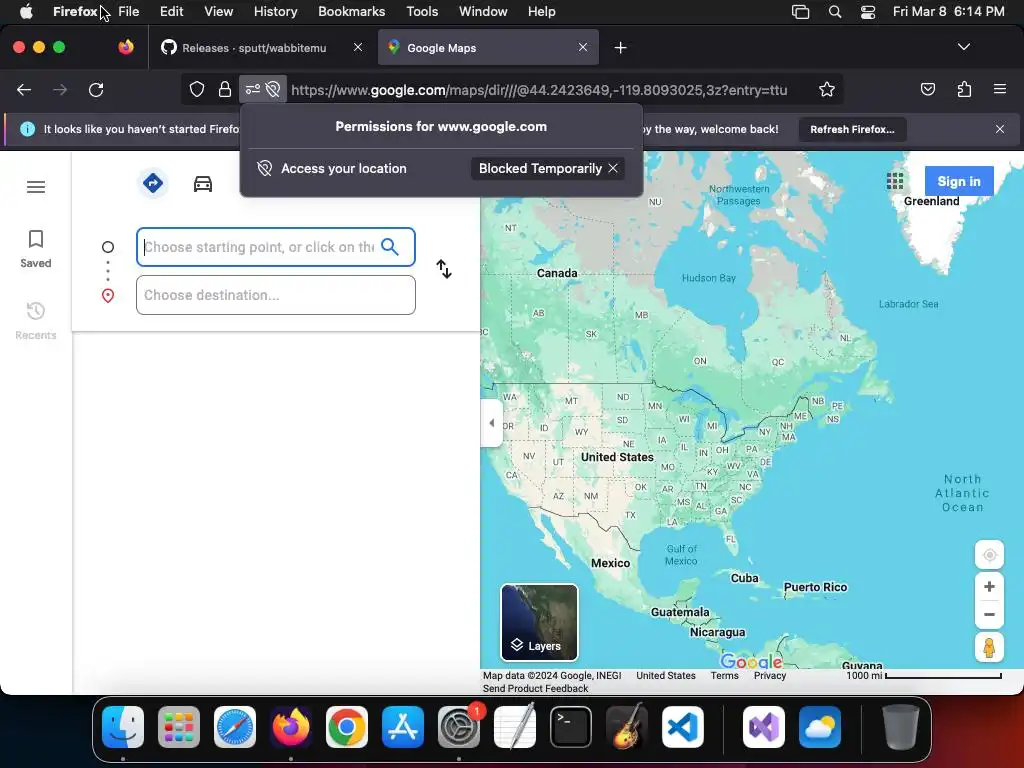Click the Choose destination input field
This screenshot has width=1024, height=768.
[x=276, y=295]
